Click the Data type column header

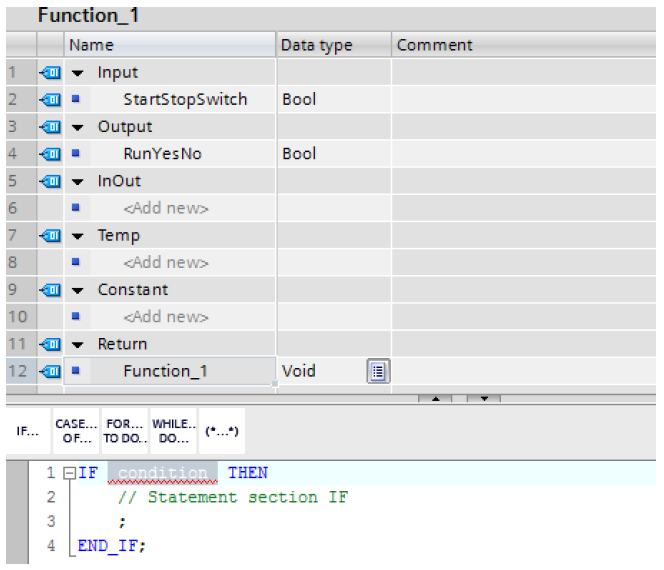(334, 45)
